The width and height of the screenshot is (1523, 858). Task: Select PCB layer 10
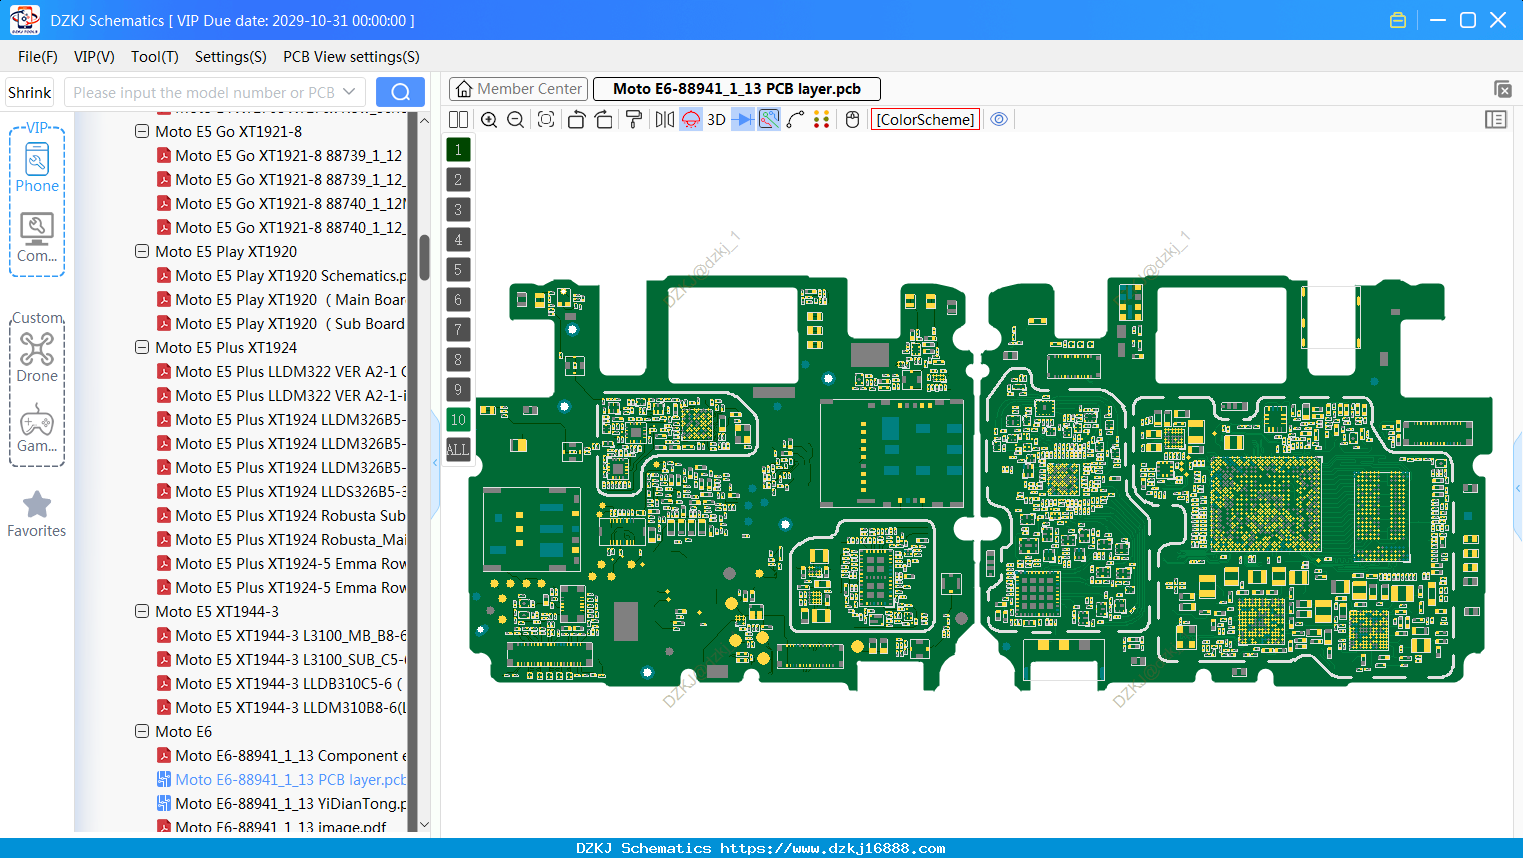458,420
